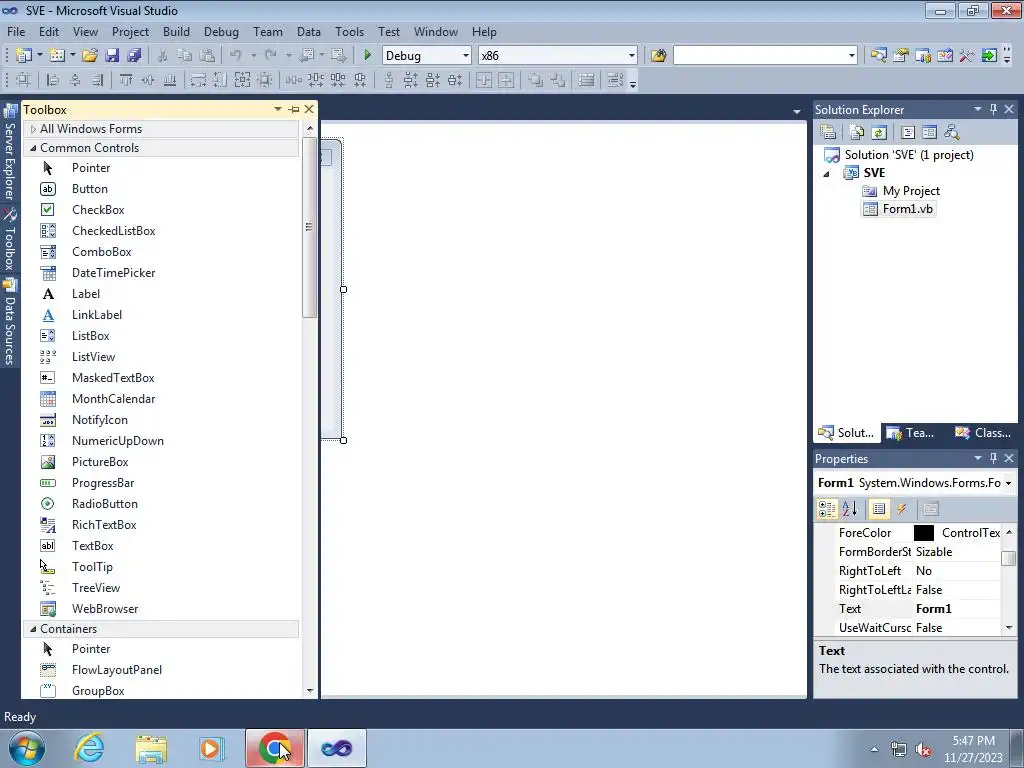Click the Save All icon
Viewport: 1024px width, 768px height.
click(135, 56)
